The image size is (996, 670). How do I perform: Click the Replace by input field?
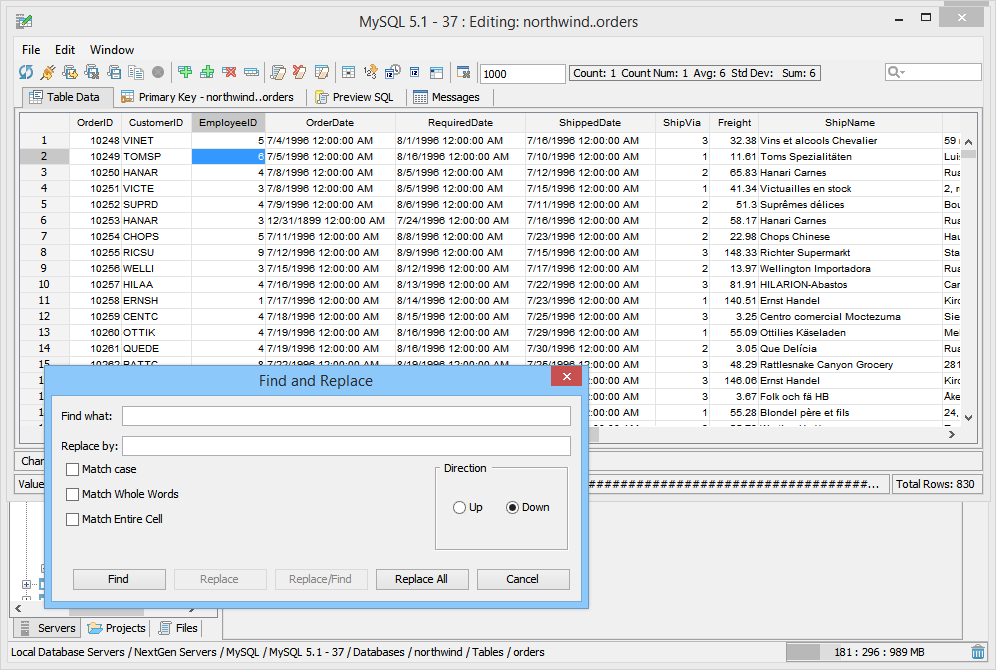(x=346, y=446)
